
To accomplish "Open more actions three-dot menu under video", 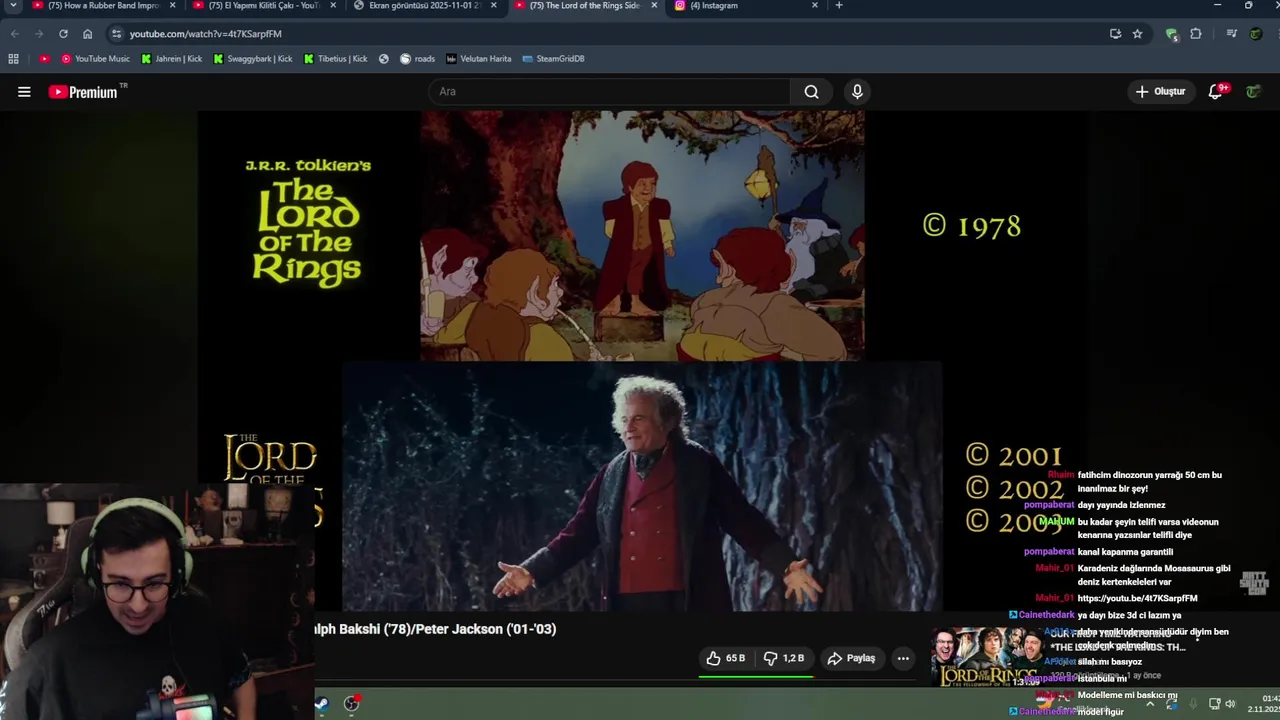I will coord(903,658).
